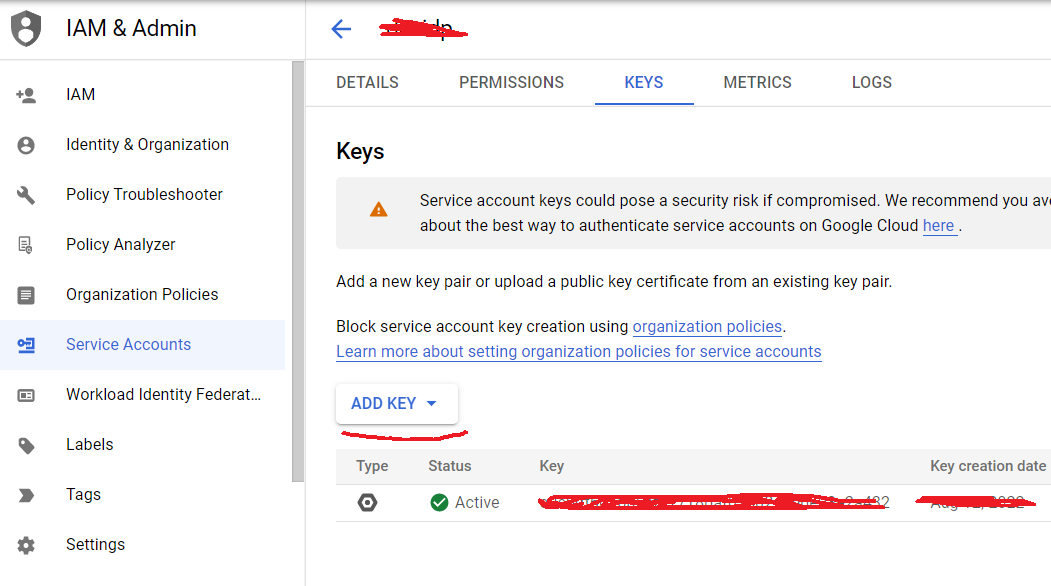Click the Organization Policies list icon
Viewport: 1051px width, 586px height.
click(26, 295)
